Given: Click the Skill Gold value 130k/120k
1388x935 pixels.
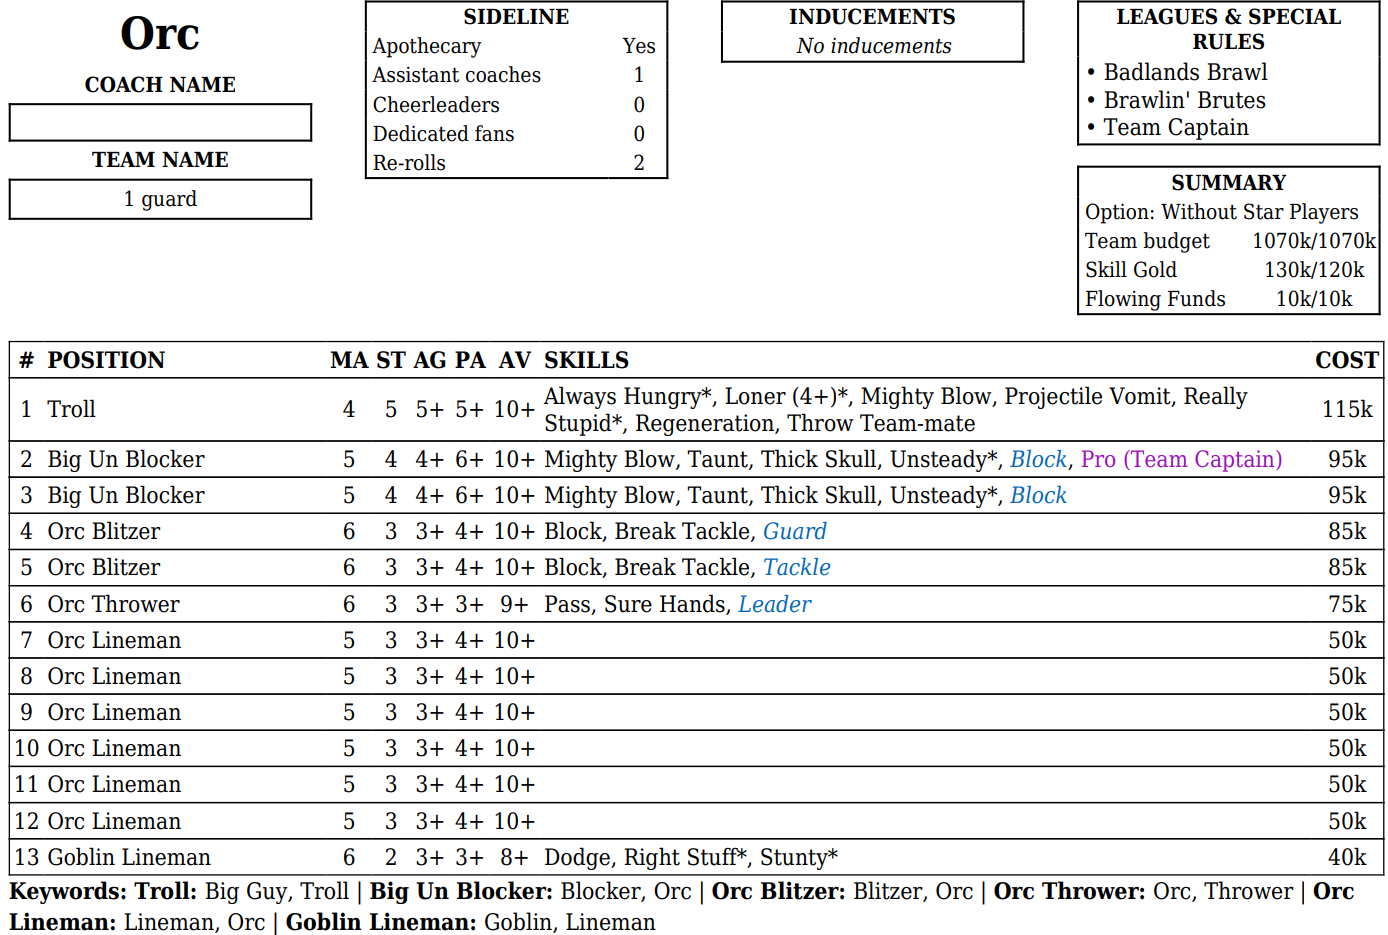Looking at the screenshot, I should (1314, 270).
